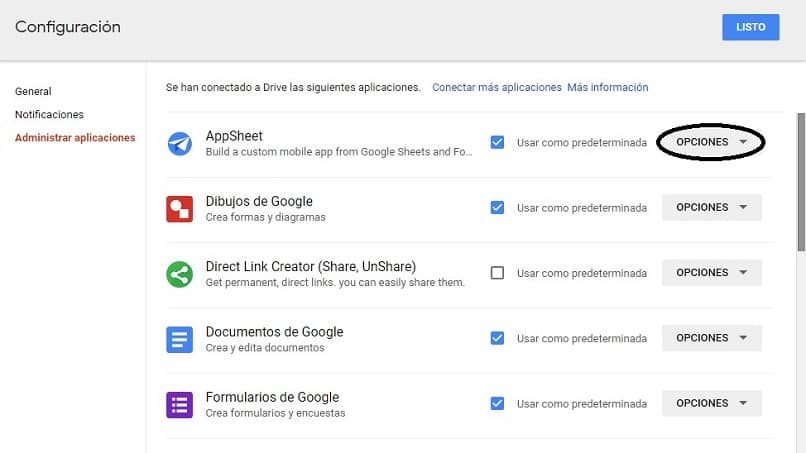Image resolution: width=806 pixels, height=453 pixels.
Task: Switch to the General settings tab
Action: tap(33, 92)
